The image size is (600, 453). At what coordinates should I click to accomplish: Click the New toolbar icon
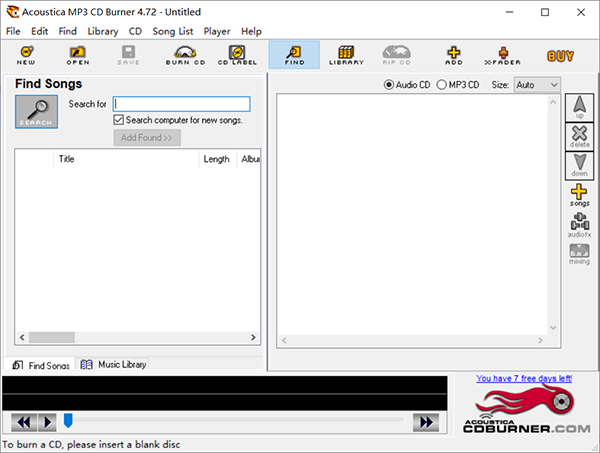[x=26, y=55]
